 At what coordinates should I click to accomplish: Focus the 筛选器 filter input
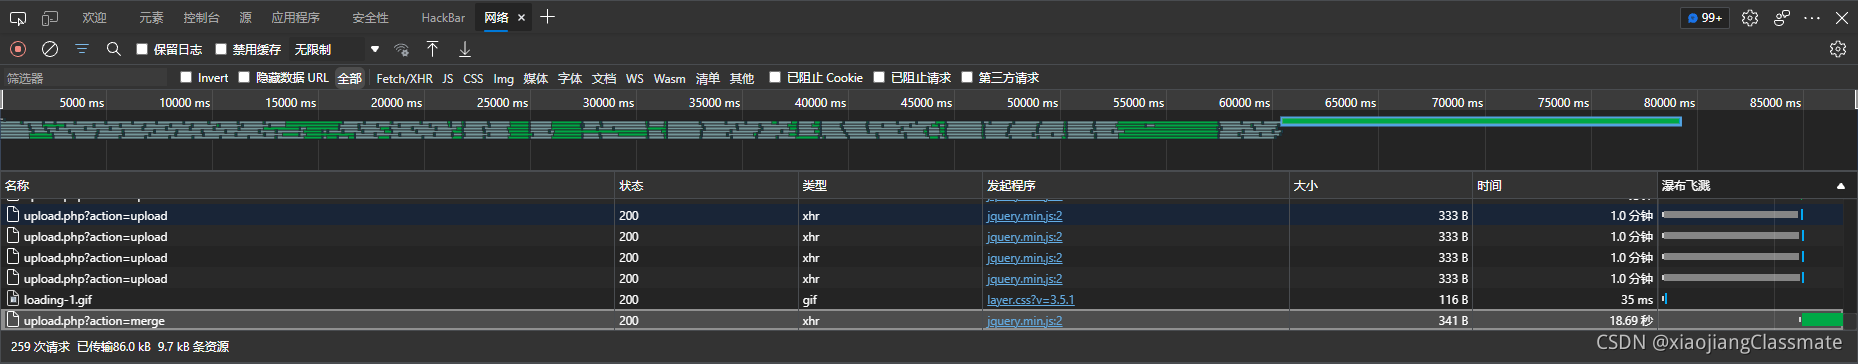[84, 78]
